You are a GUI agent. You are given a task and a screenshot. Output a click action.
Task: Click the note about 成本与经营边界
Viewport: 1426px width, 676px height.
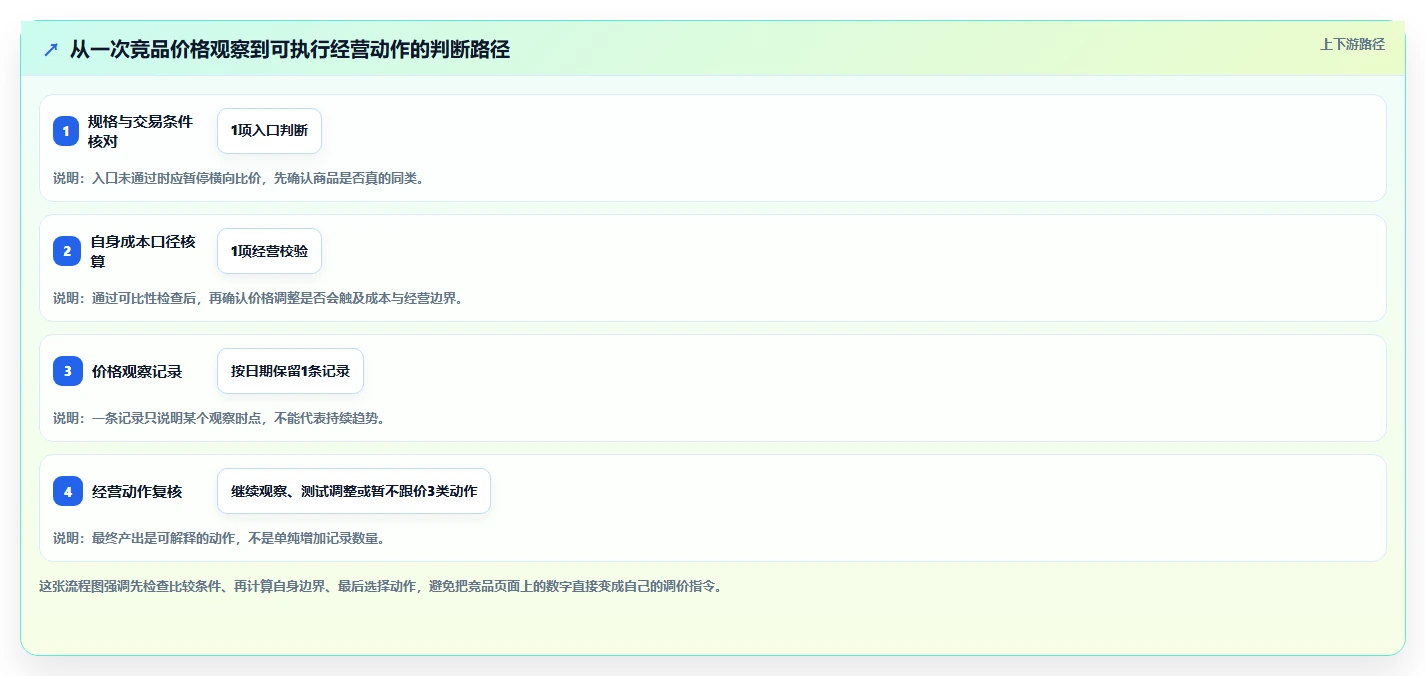259,298
